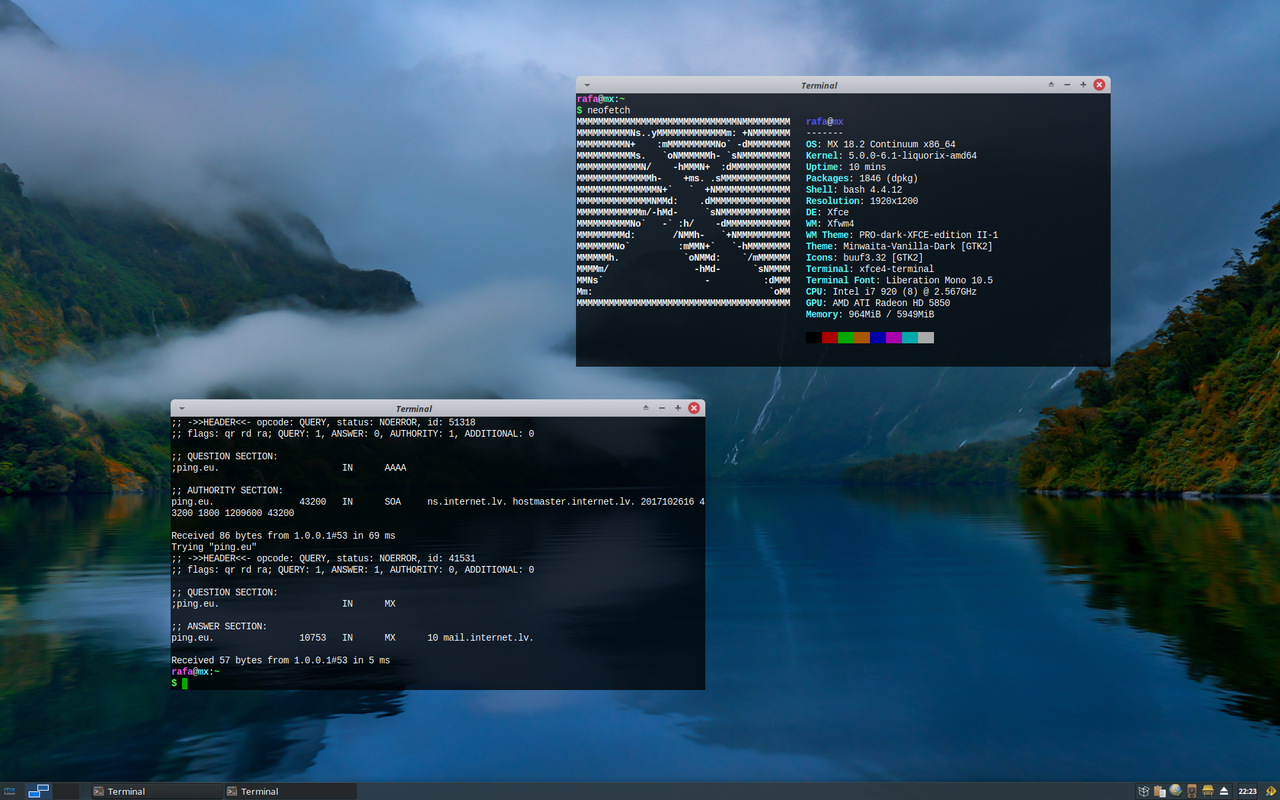
Task: Click the yellow logout sign panel icon
Action: tap(1271, 791)
